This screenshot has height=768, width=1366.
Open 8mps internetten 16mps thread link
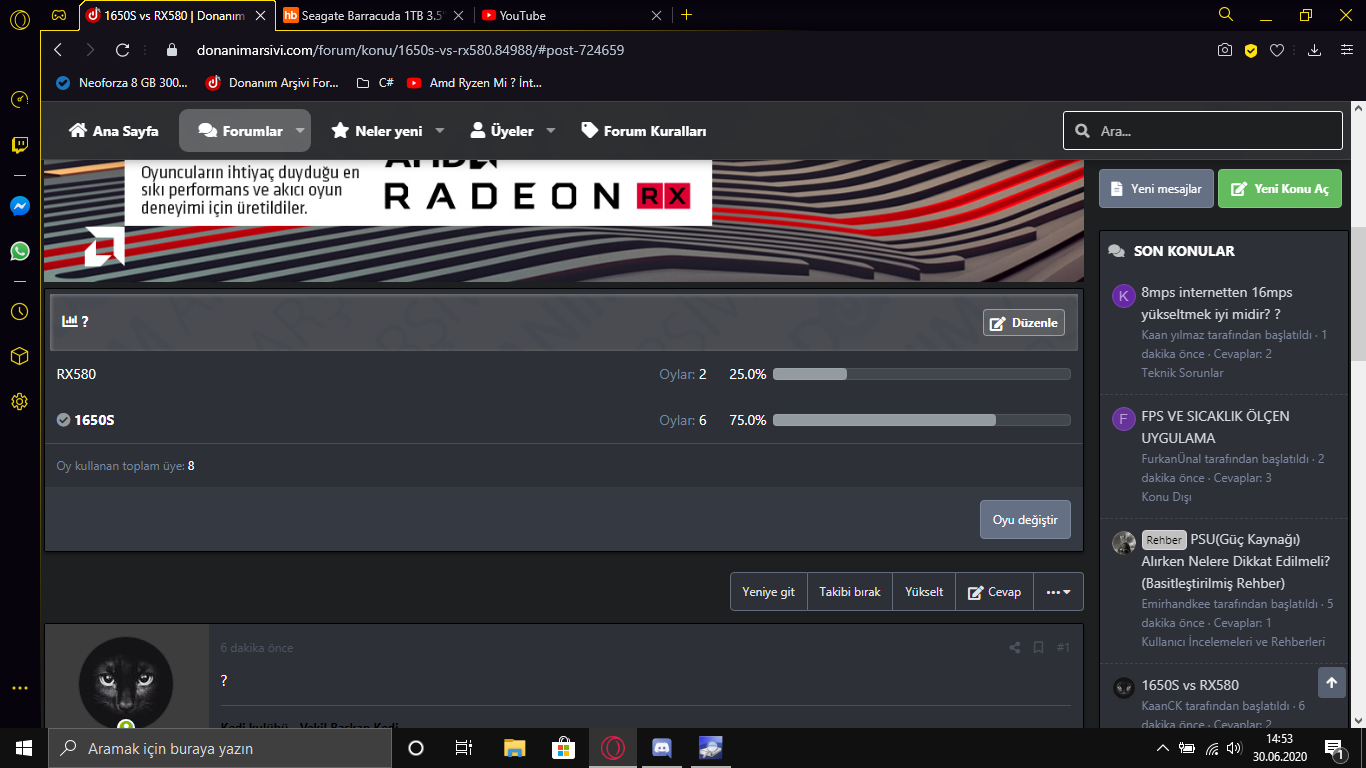tap(1218, 303)
